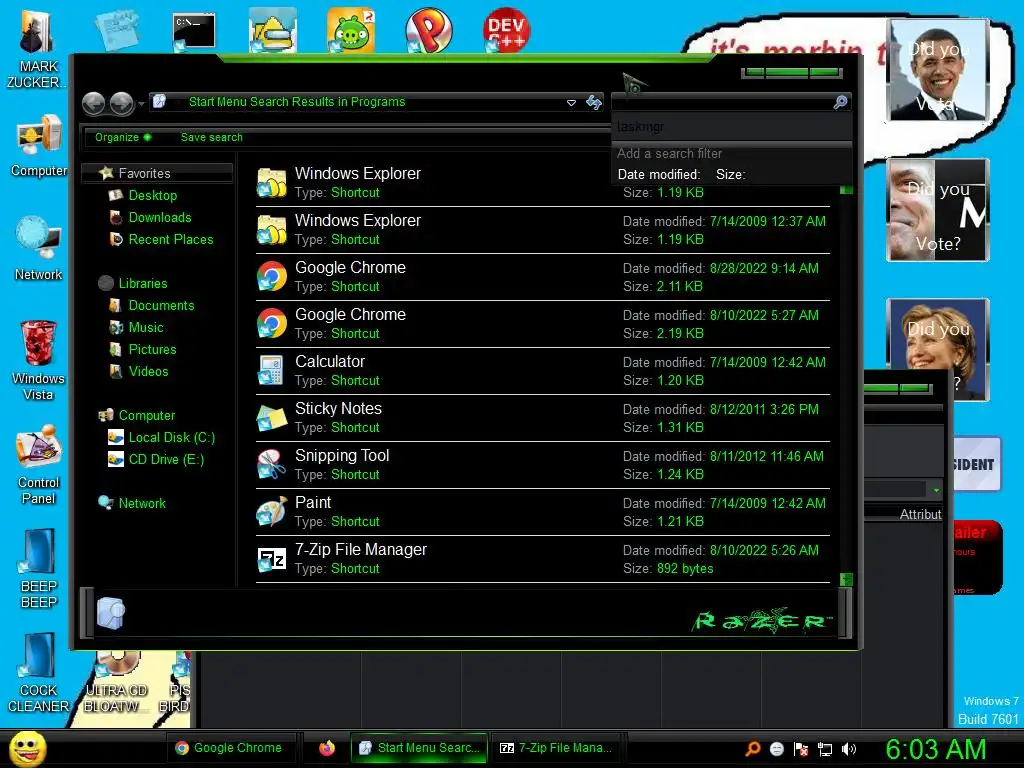Click the Network desktop icon
This screenshot has height=768, width=1024.
(x=39, y=249)
